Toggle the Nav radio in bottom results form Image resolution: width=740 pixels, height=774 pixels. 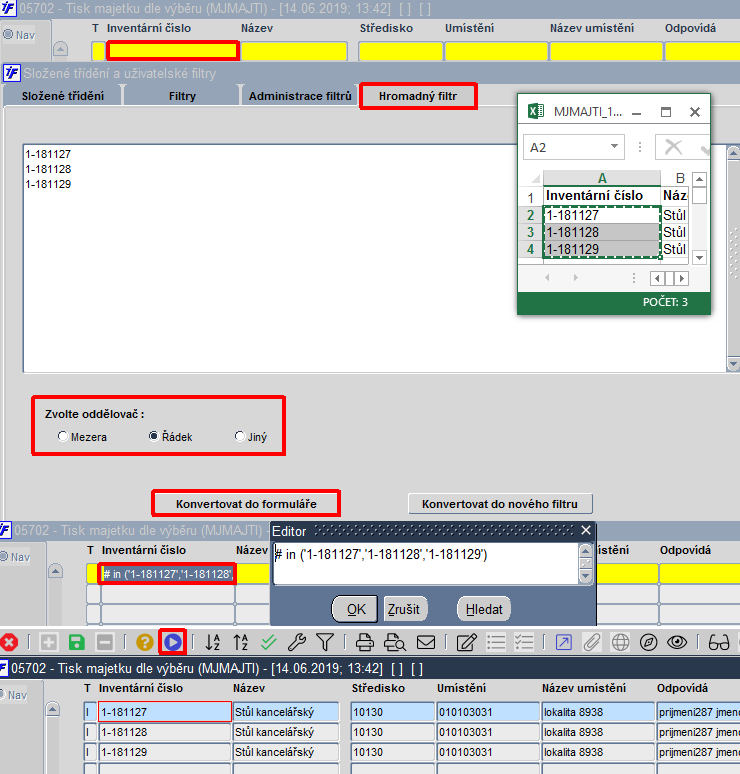click(3, 694)
